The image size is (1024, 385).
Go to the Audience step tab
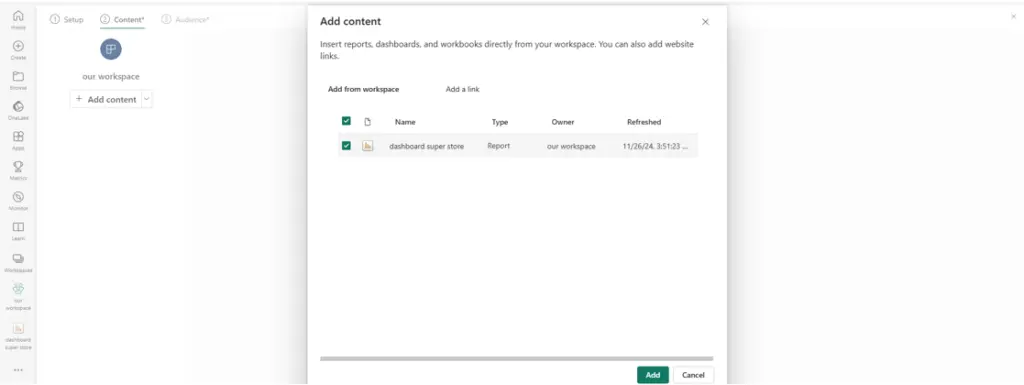tap(185, 20)
